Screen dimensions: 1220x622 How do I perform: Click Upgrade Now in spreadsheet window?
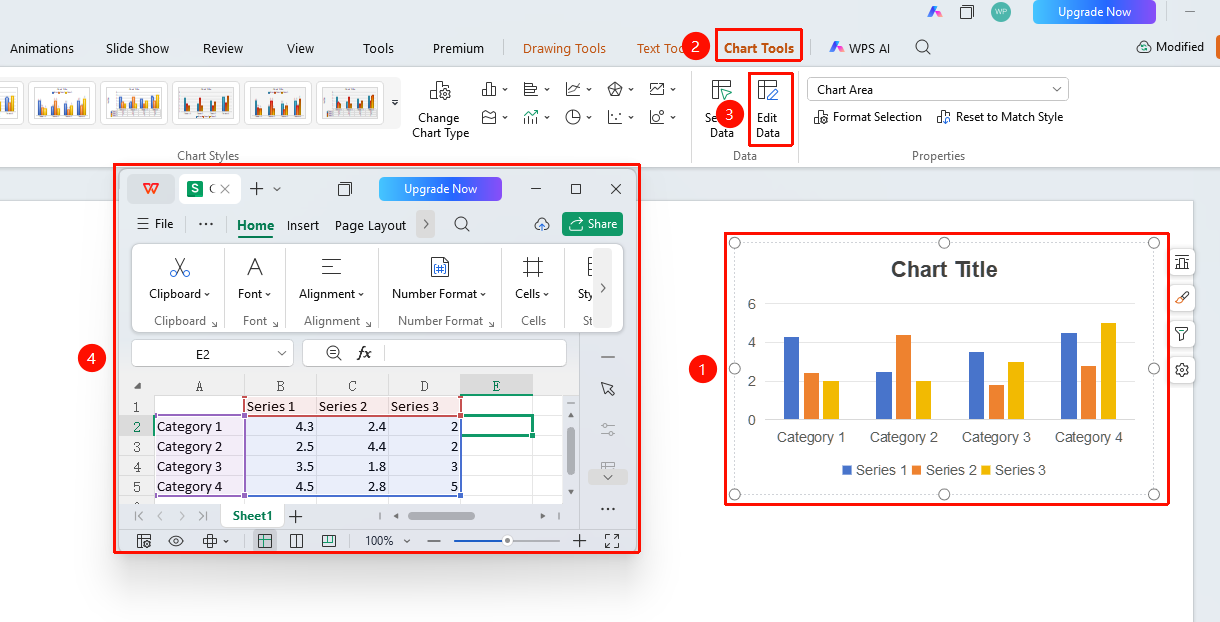tap(440, 189)
